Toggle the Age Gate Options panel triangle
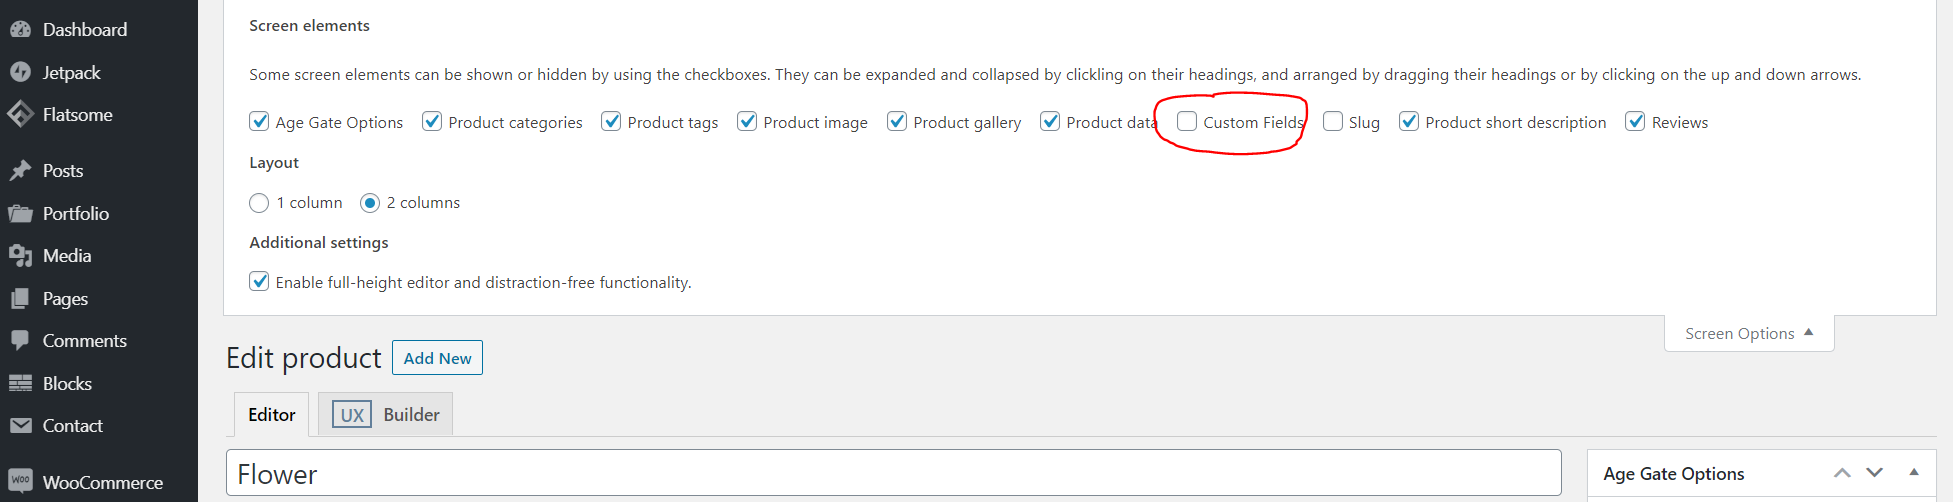 [1914, 473]
